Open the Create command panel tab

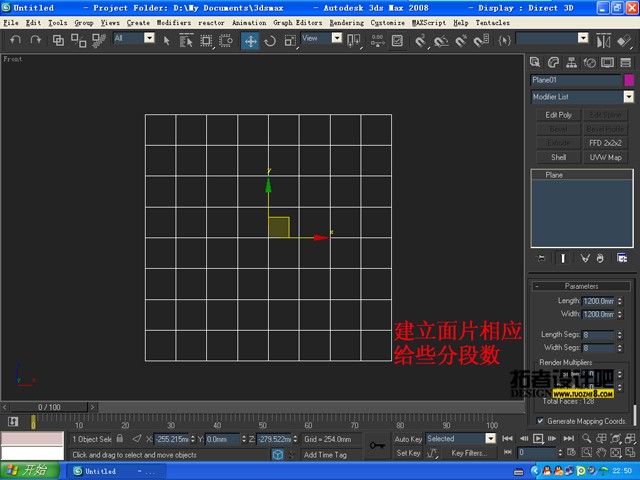[x=535, y=62]
